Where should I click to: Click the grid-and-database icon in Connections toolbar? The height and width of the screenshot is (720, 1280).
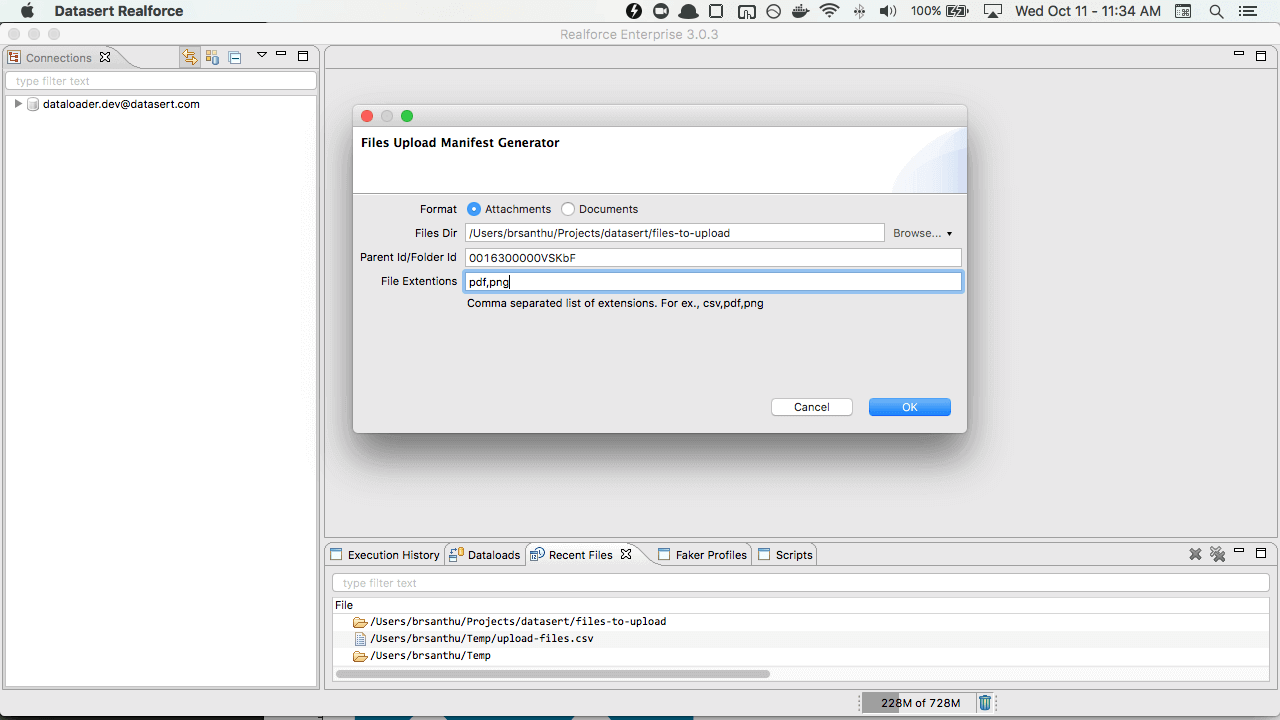tap(212, 57)
